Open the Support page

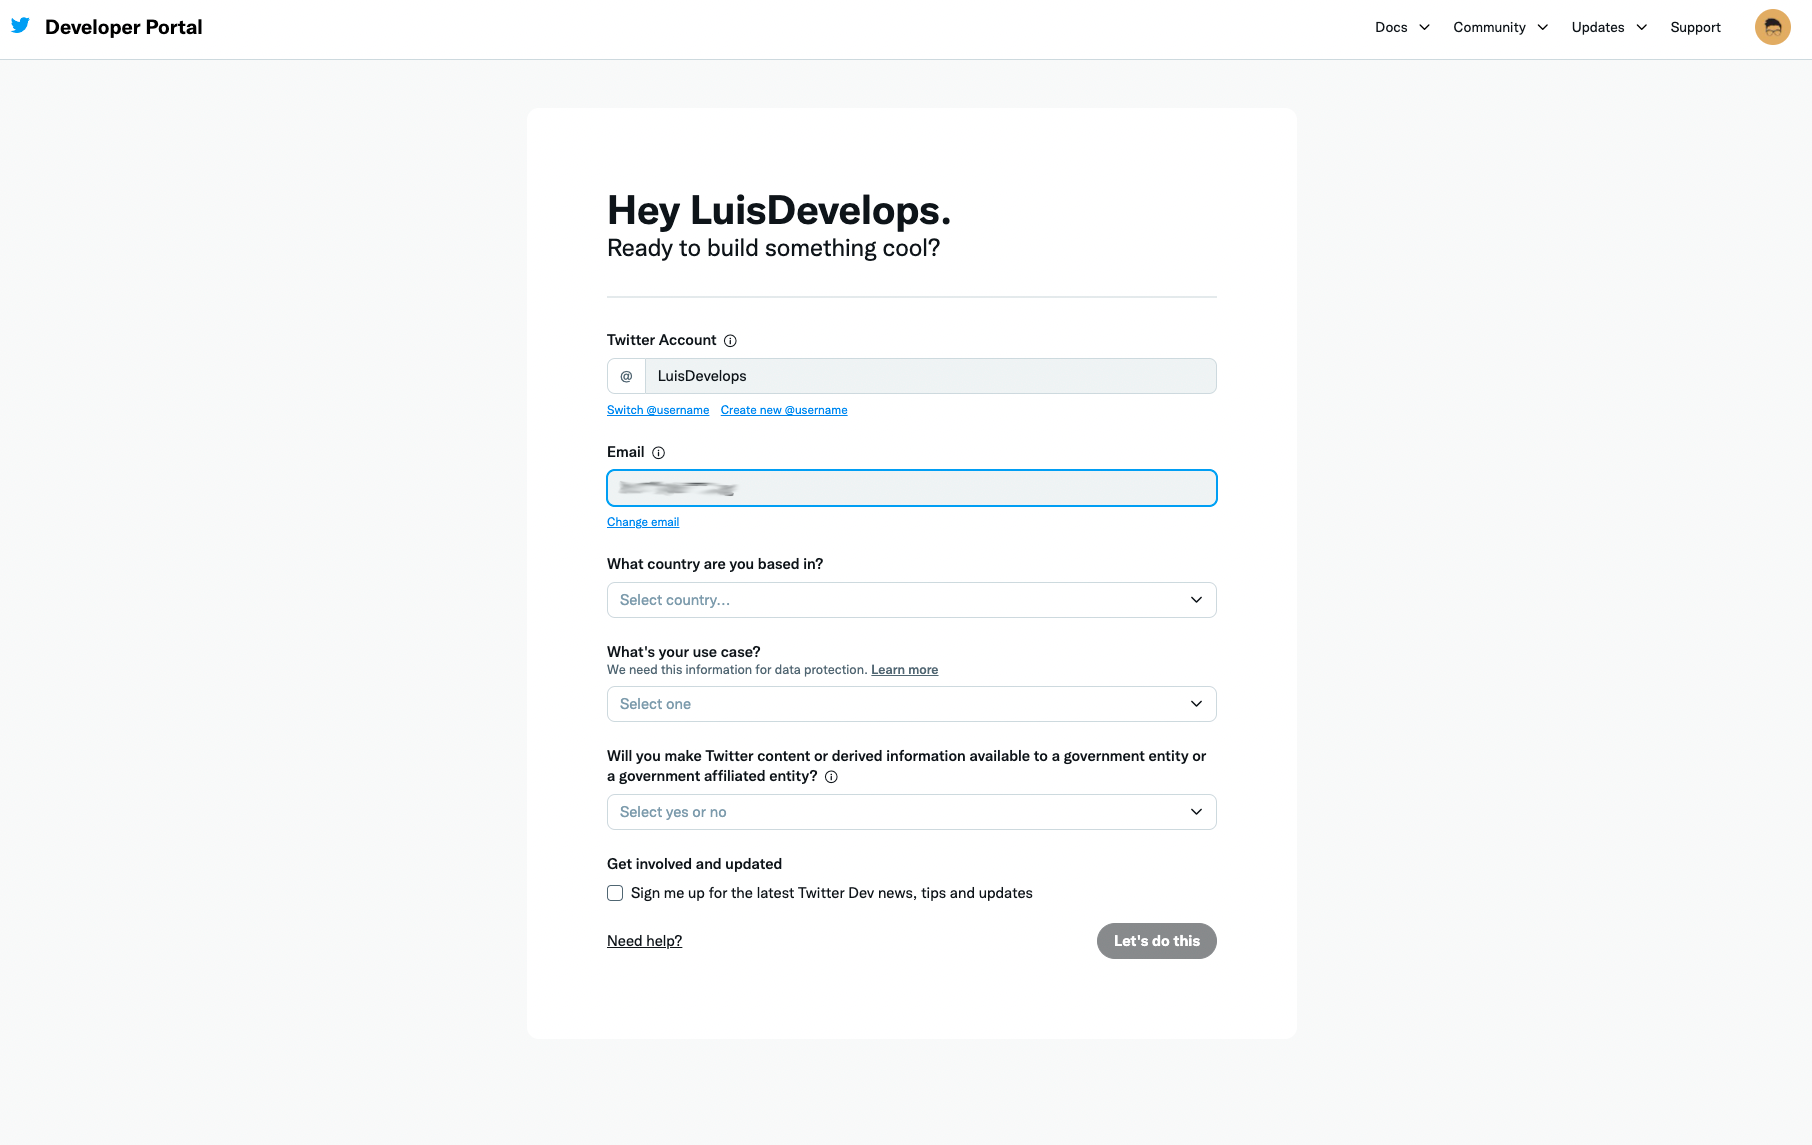(x=1695, y=27)
